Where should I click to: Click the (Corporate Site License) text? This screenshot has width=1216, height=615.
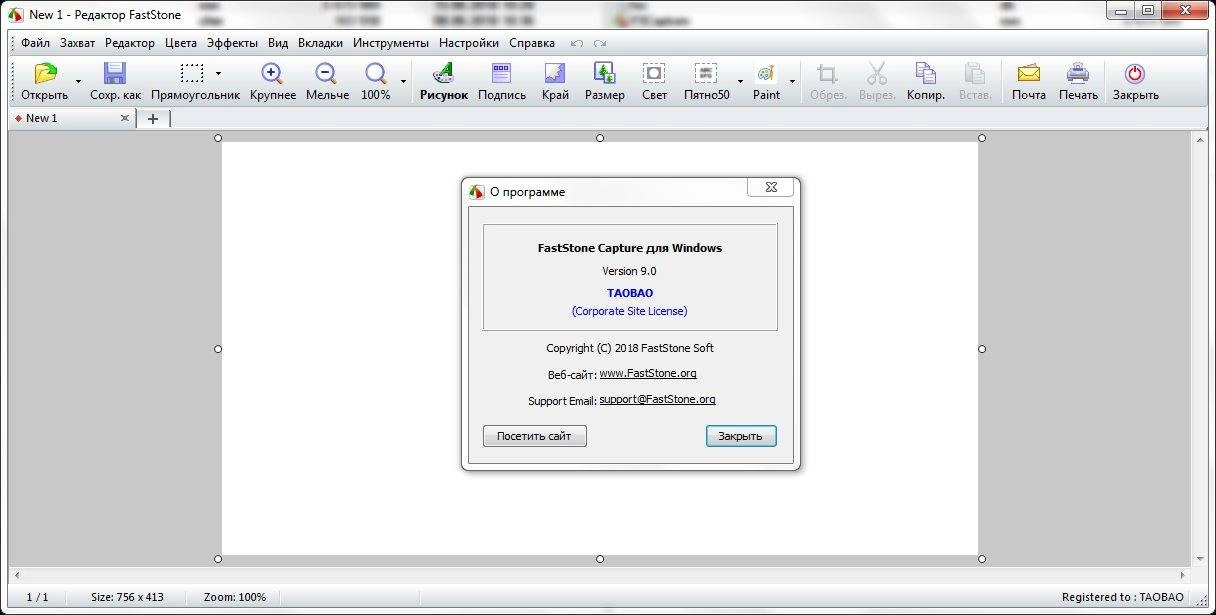630,311
